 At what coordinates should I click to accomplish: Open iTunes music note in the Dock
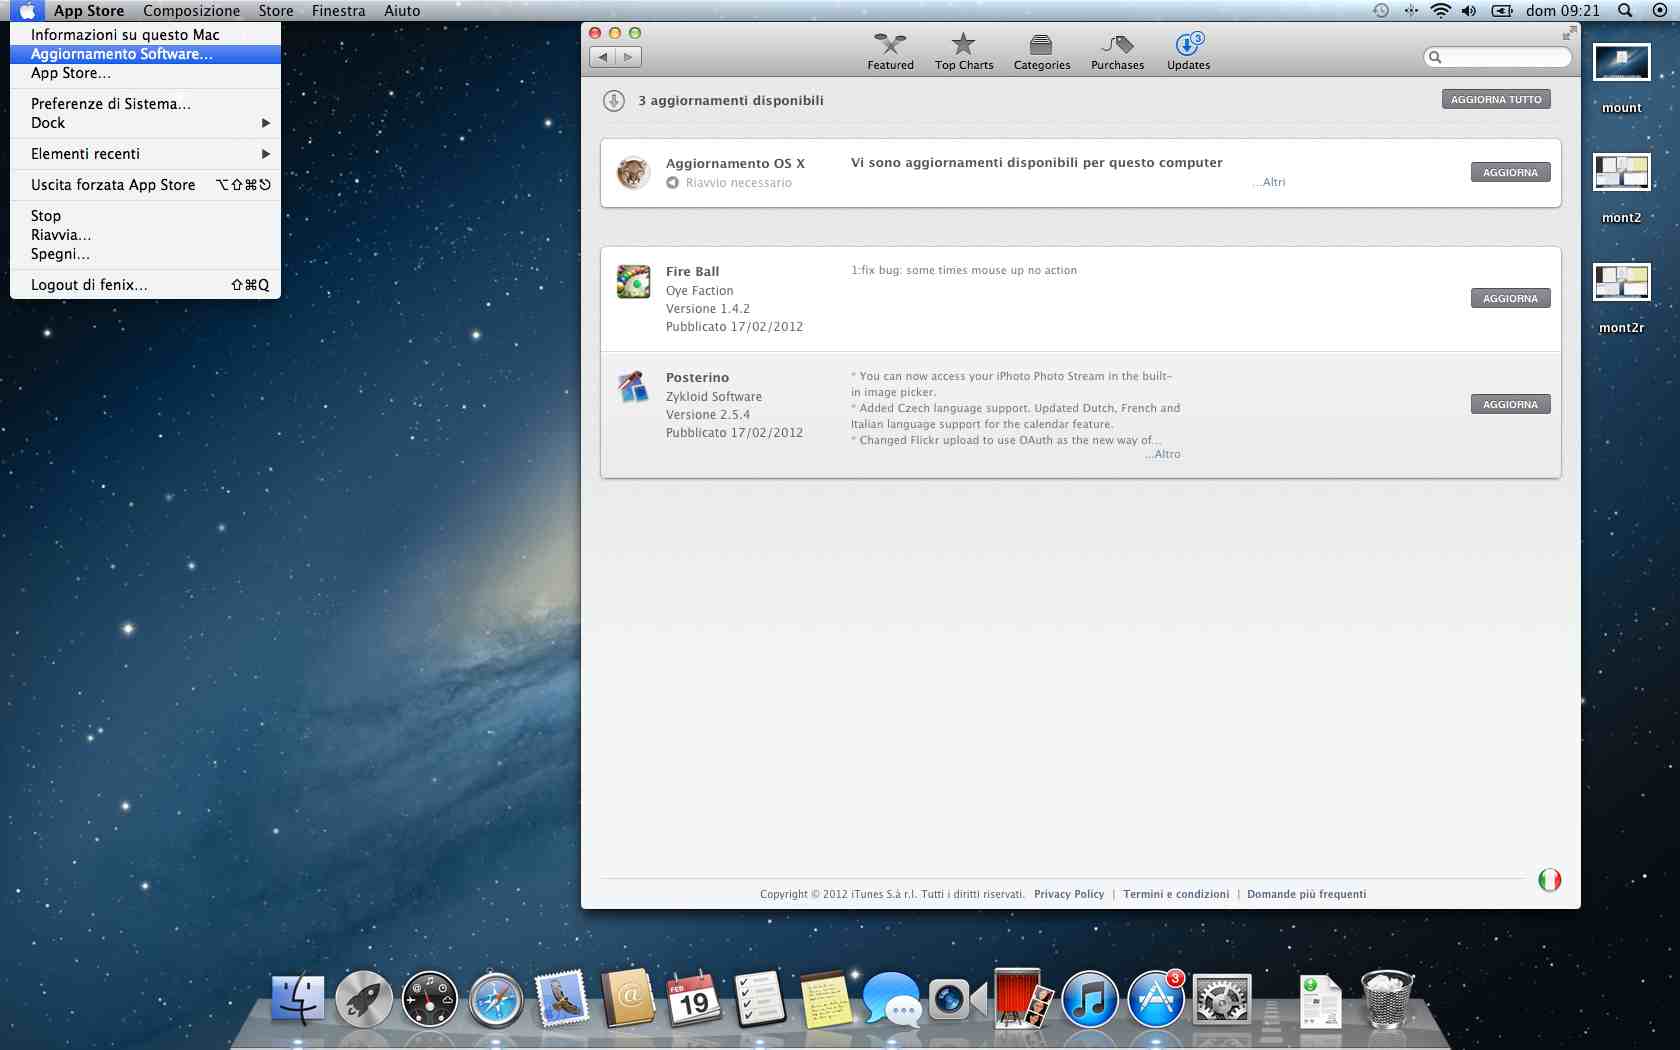click(1089, 1000)
